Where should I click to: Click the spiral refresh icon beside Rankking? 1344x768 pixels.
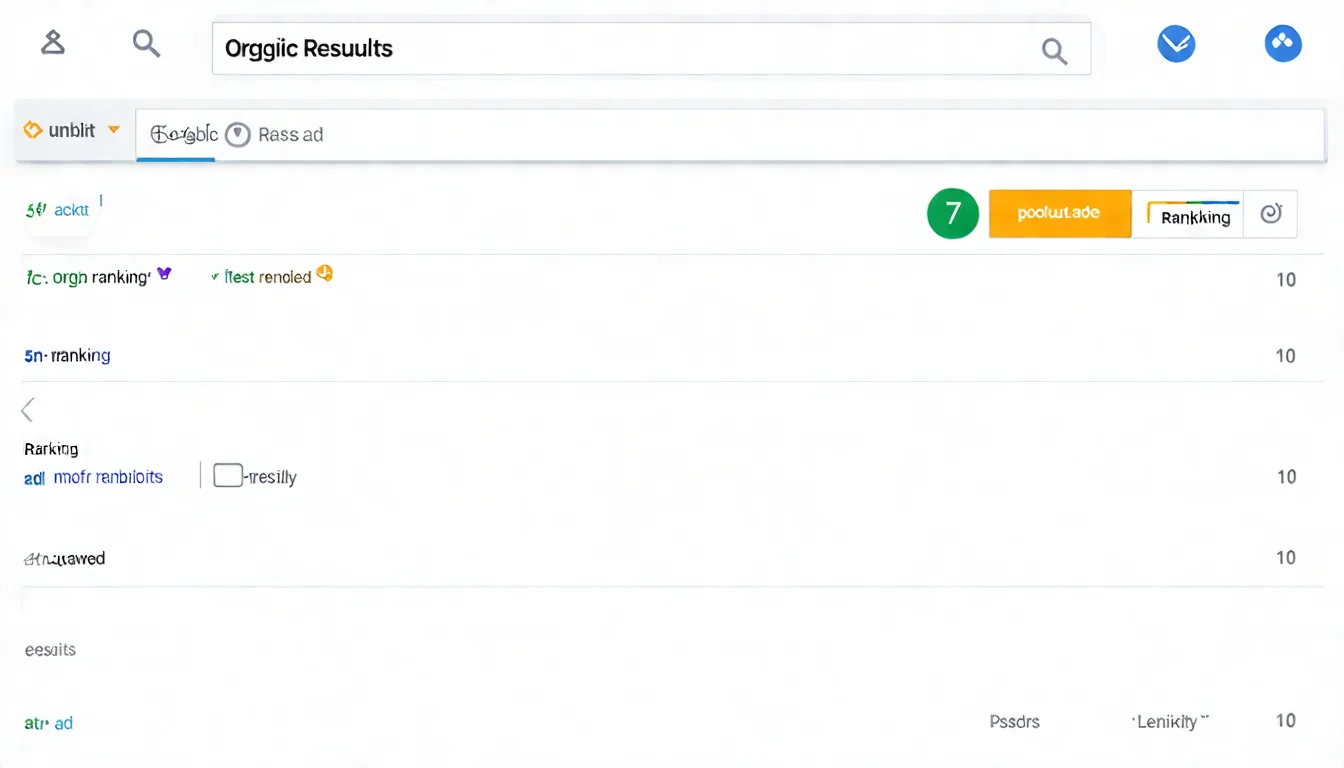point(1271,213)
